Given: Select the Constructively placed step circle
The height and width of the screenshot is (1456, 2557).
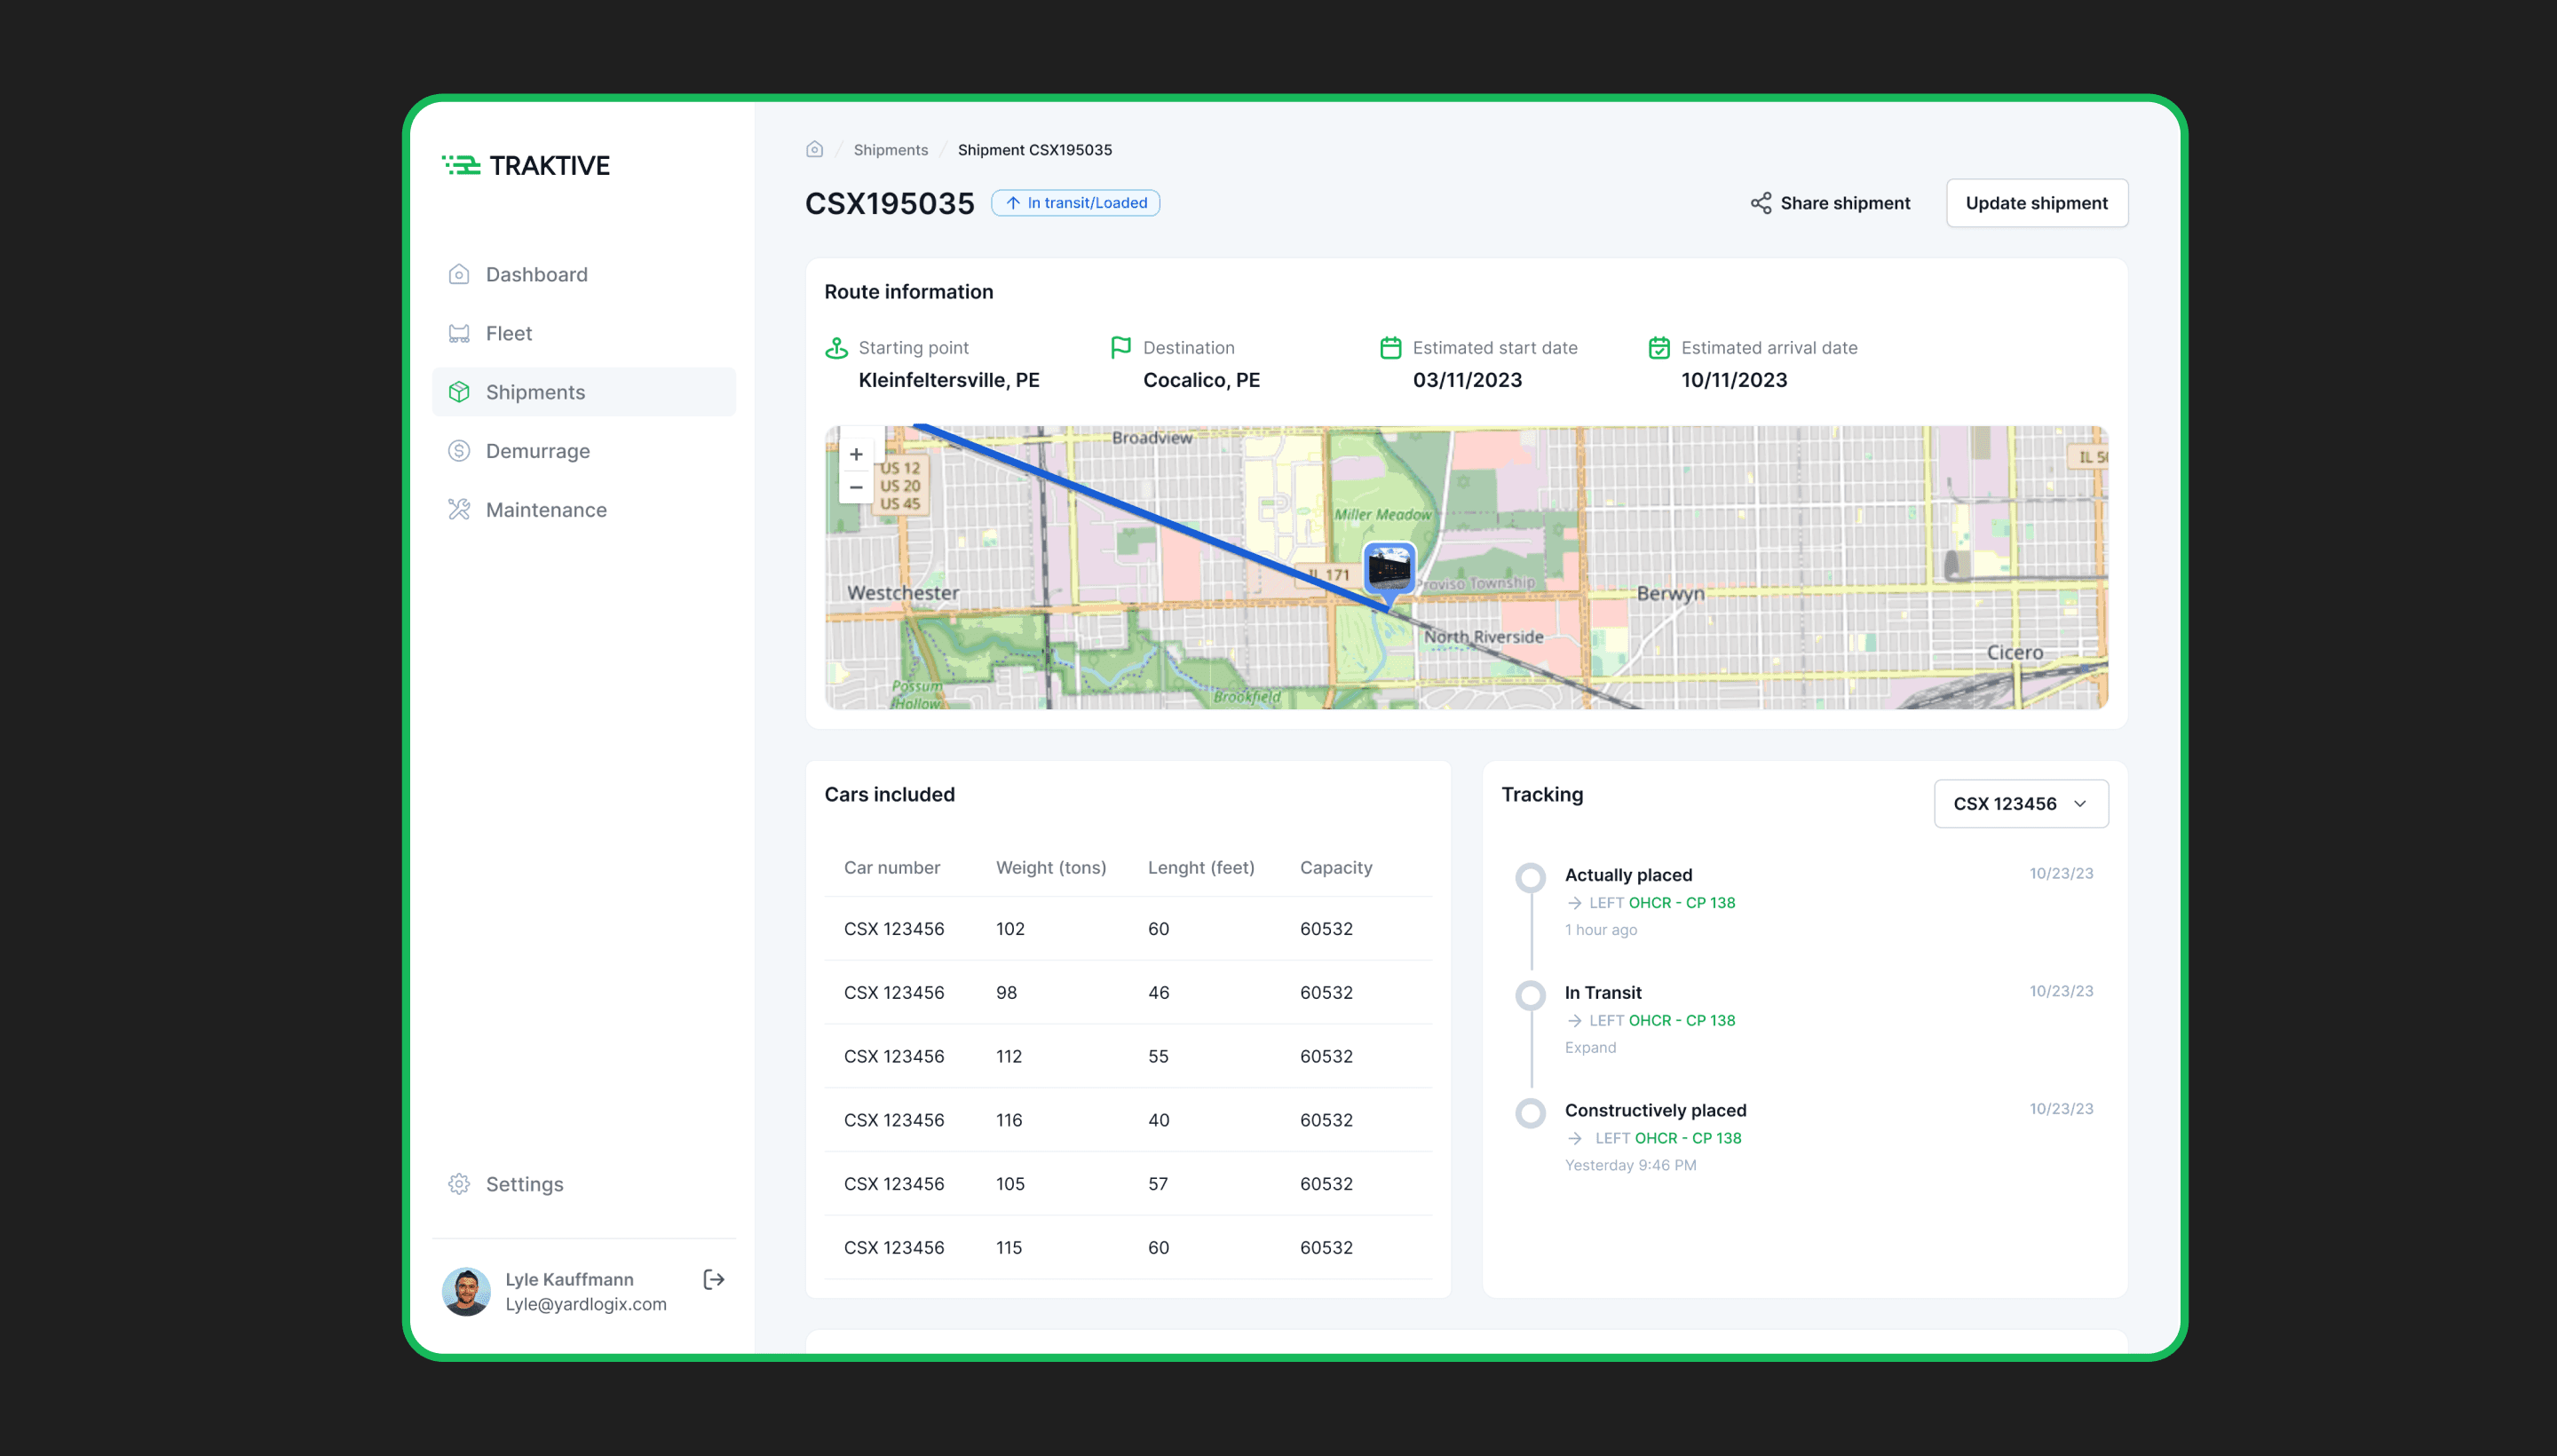Looking at the screenshot, I should pos(1530,1112).
